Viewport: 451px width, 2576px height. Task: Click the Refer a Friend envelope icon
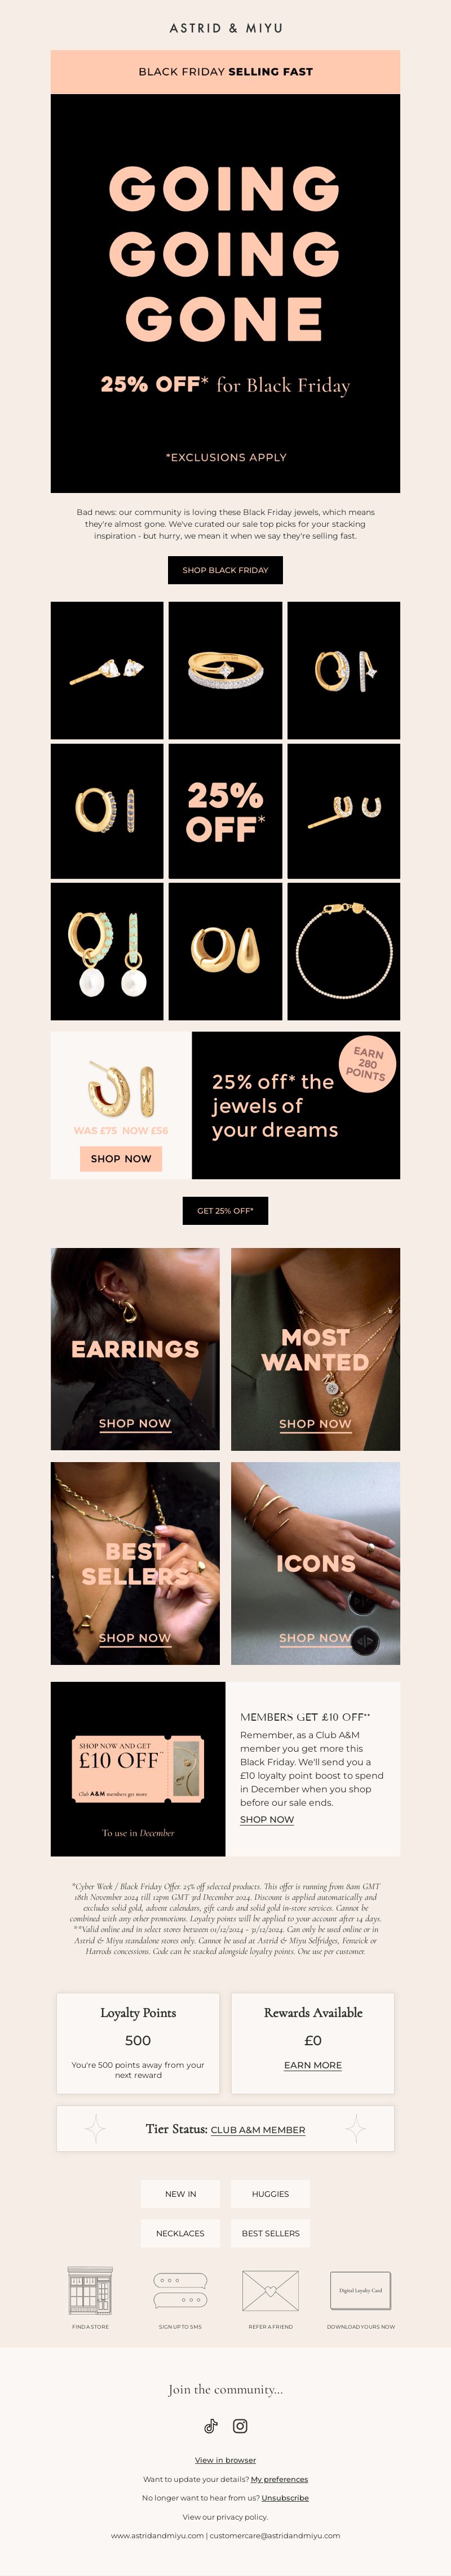click(271, 2290)
